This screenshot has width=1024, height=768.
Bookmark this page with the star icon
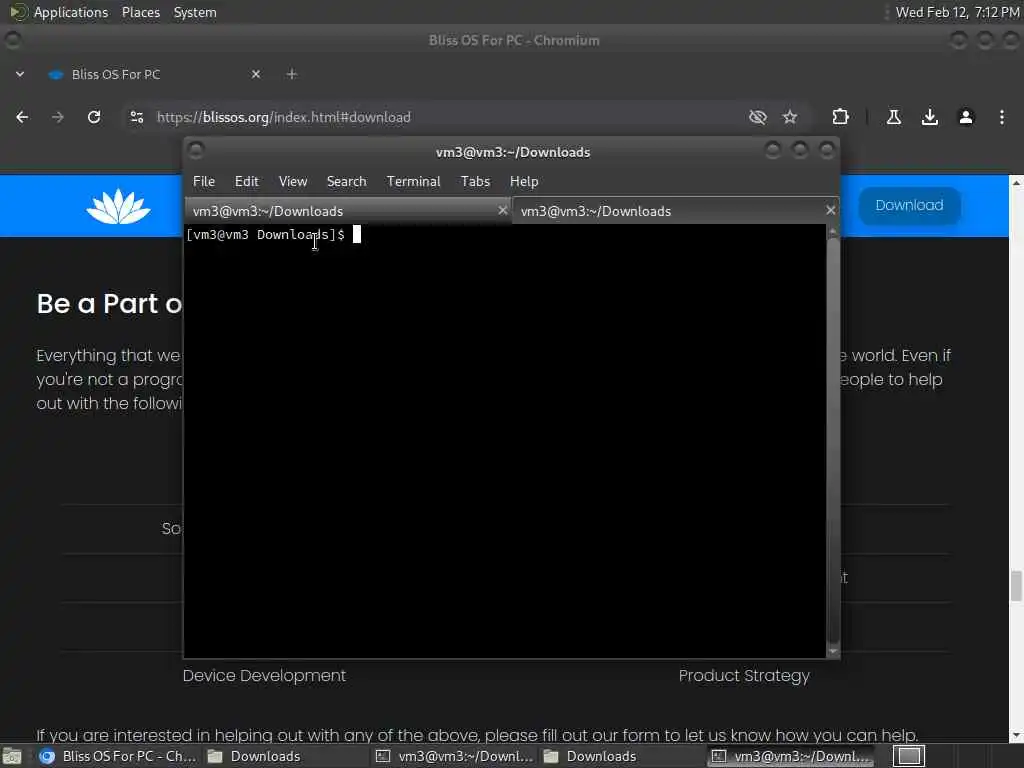click(x=790, y=117)
